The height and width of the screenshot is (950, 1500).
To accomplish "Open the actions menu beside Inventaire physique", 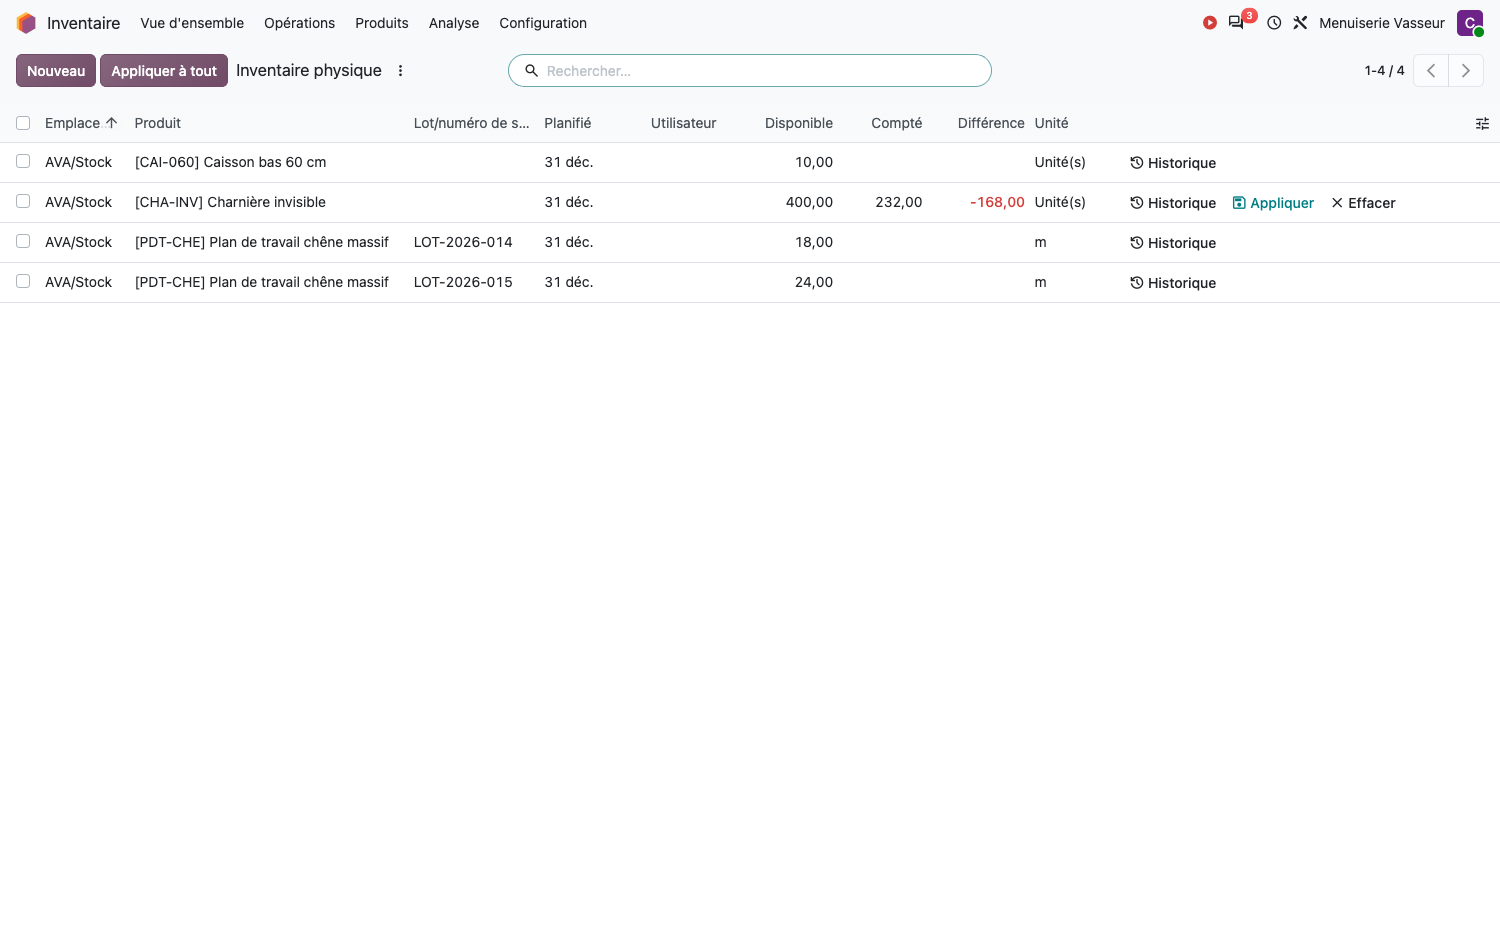I will pos(401,71).
